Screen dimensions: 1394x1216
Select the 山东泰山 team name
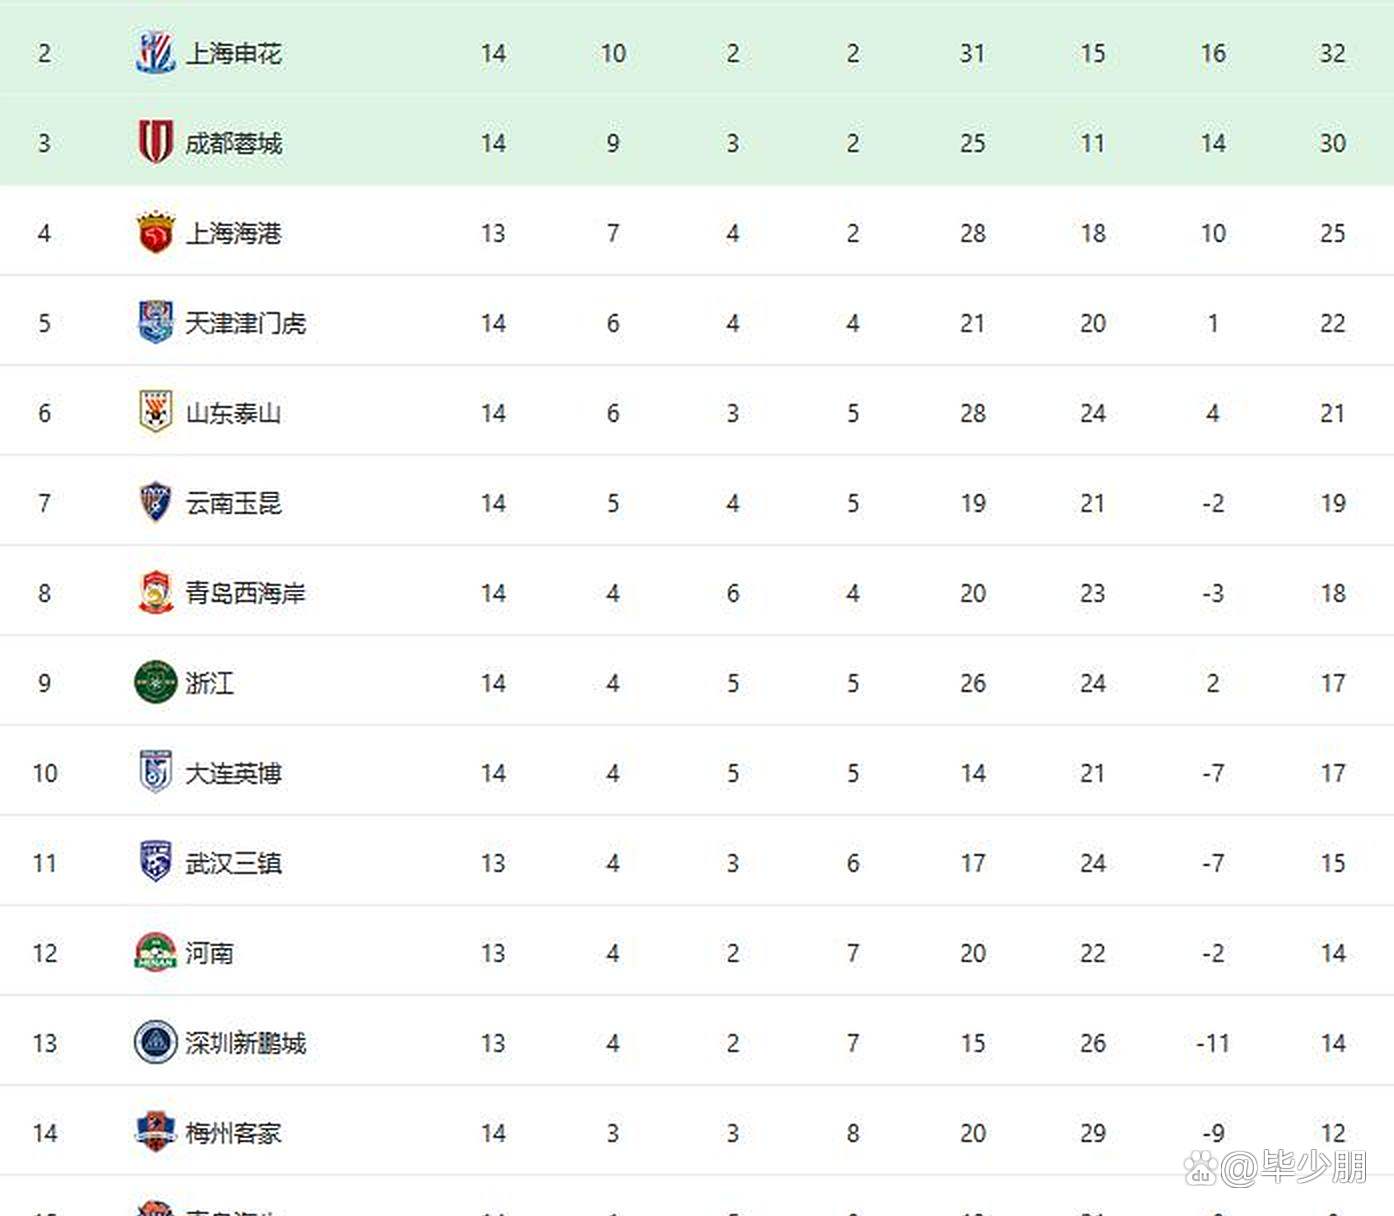coord(233,413)
